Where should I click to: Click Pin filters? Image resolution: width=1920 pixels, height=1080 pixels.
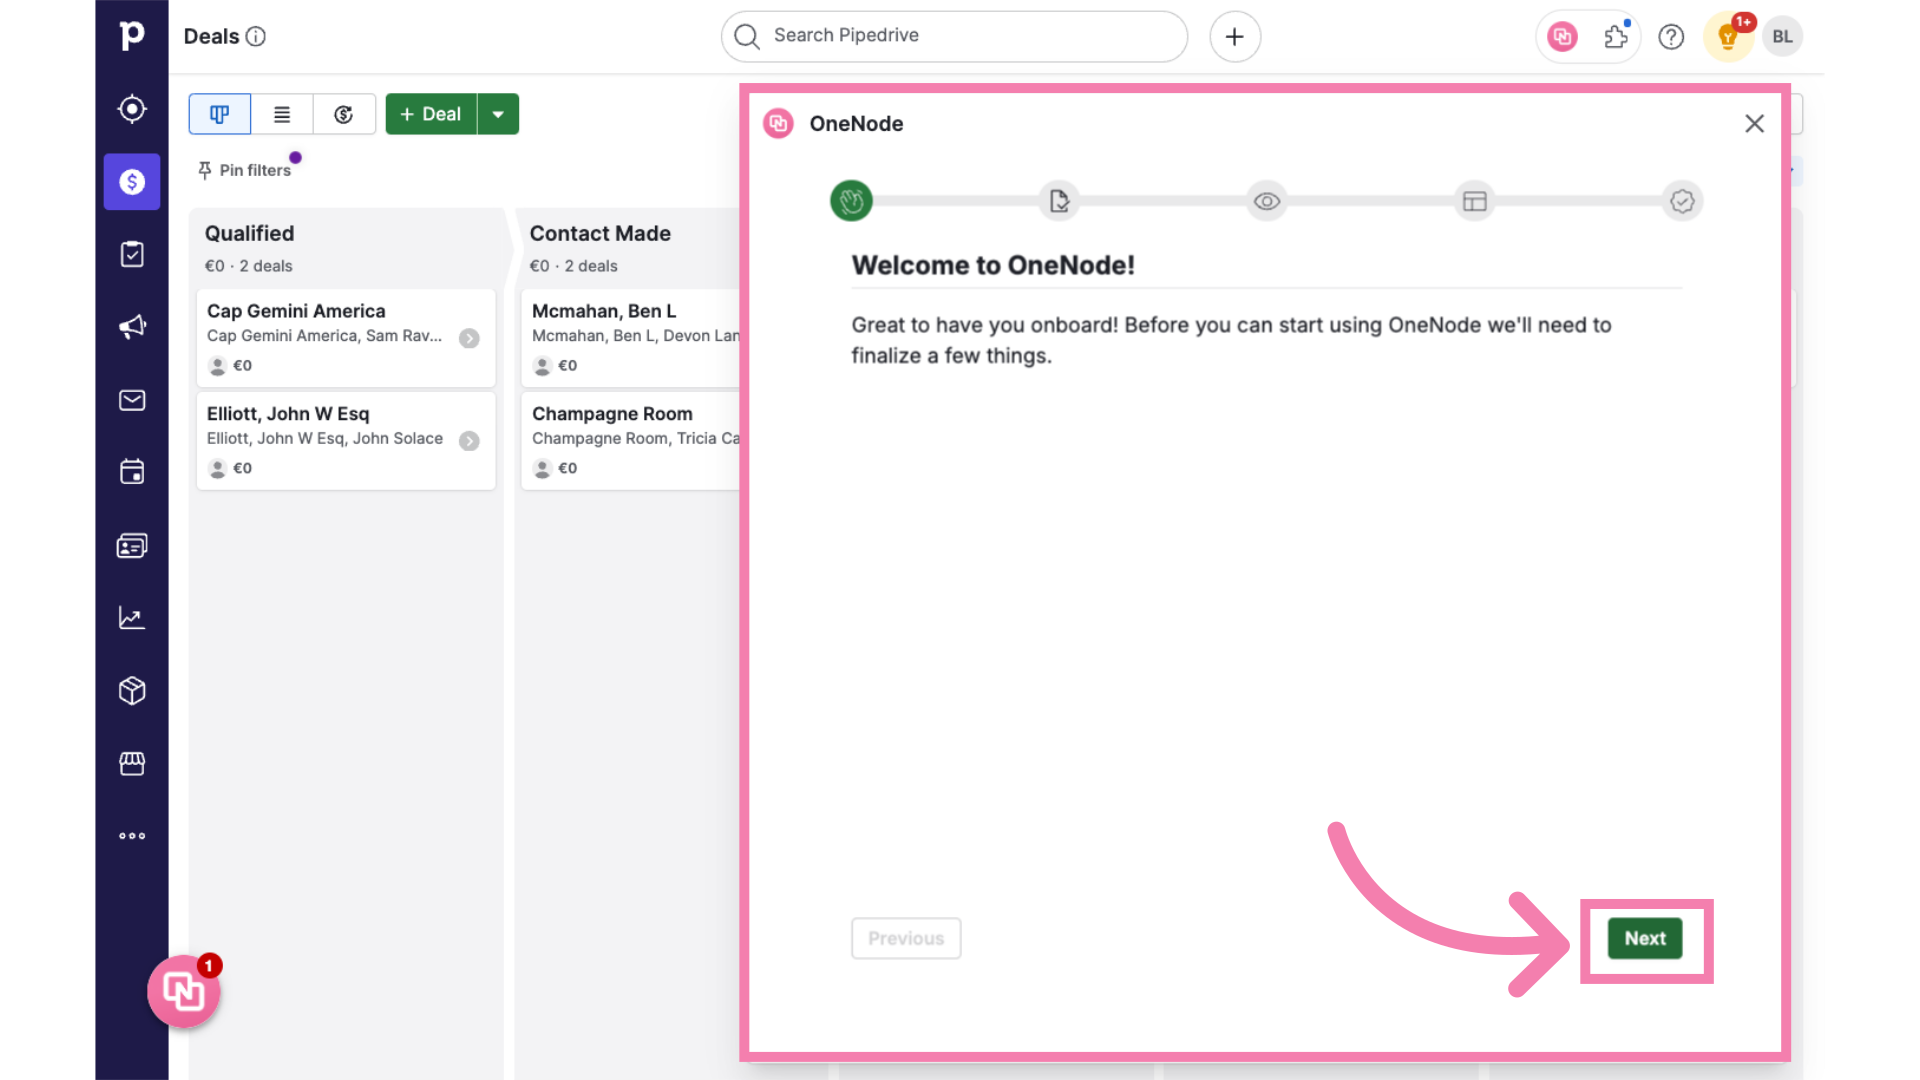(245, 170)
